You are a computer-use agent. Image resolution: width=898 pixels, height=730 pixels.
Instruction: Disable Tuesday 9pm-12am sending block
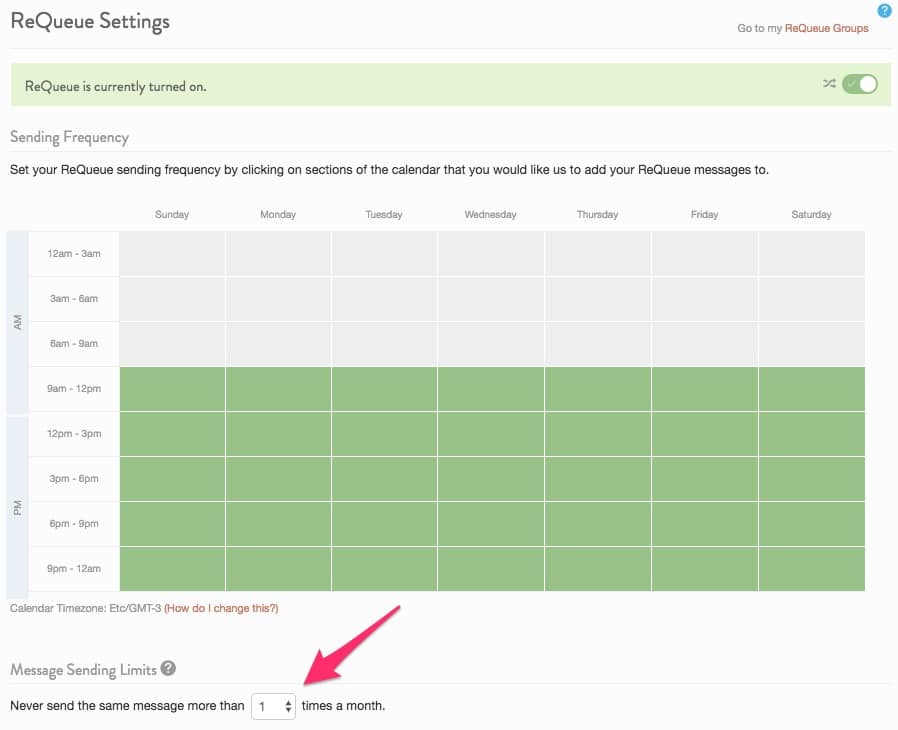(x=384, y=568)
